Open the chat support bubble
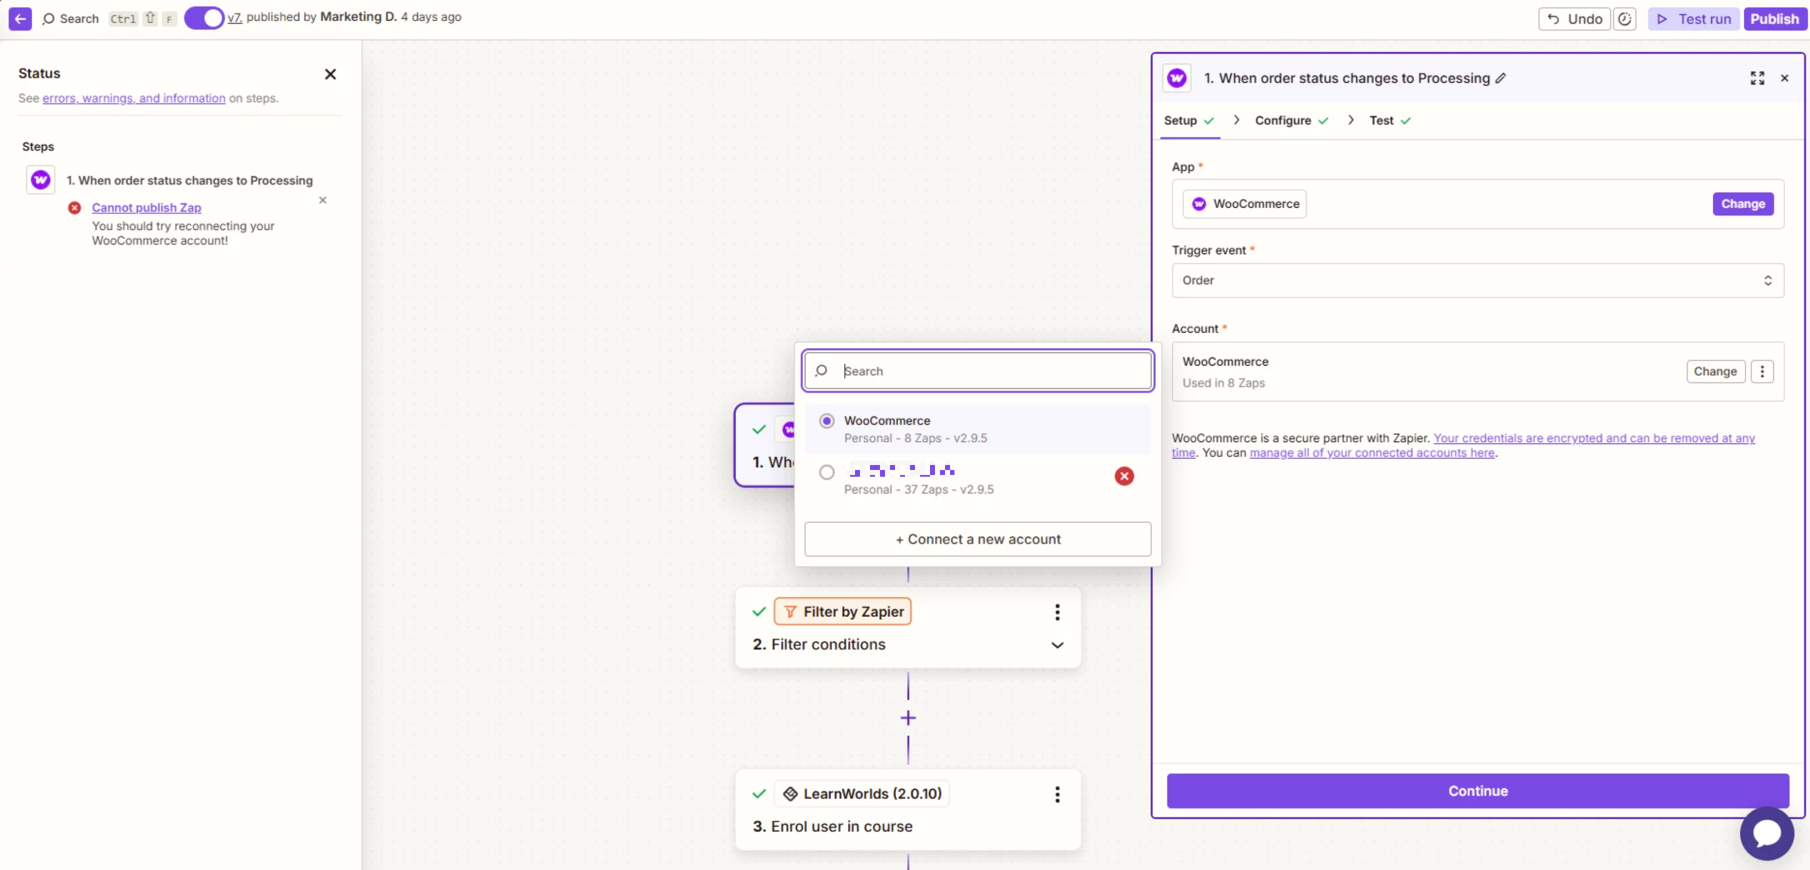Image resolution: width=1810 pixels, height=870 pixels. click(x=1766, y=833)
